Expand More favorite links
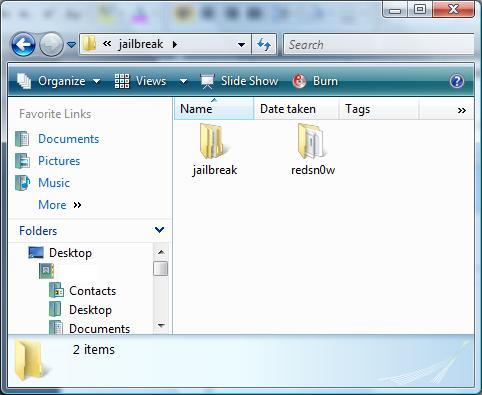The image size is (482, 395). [x=60, y=205]
